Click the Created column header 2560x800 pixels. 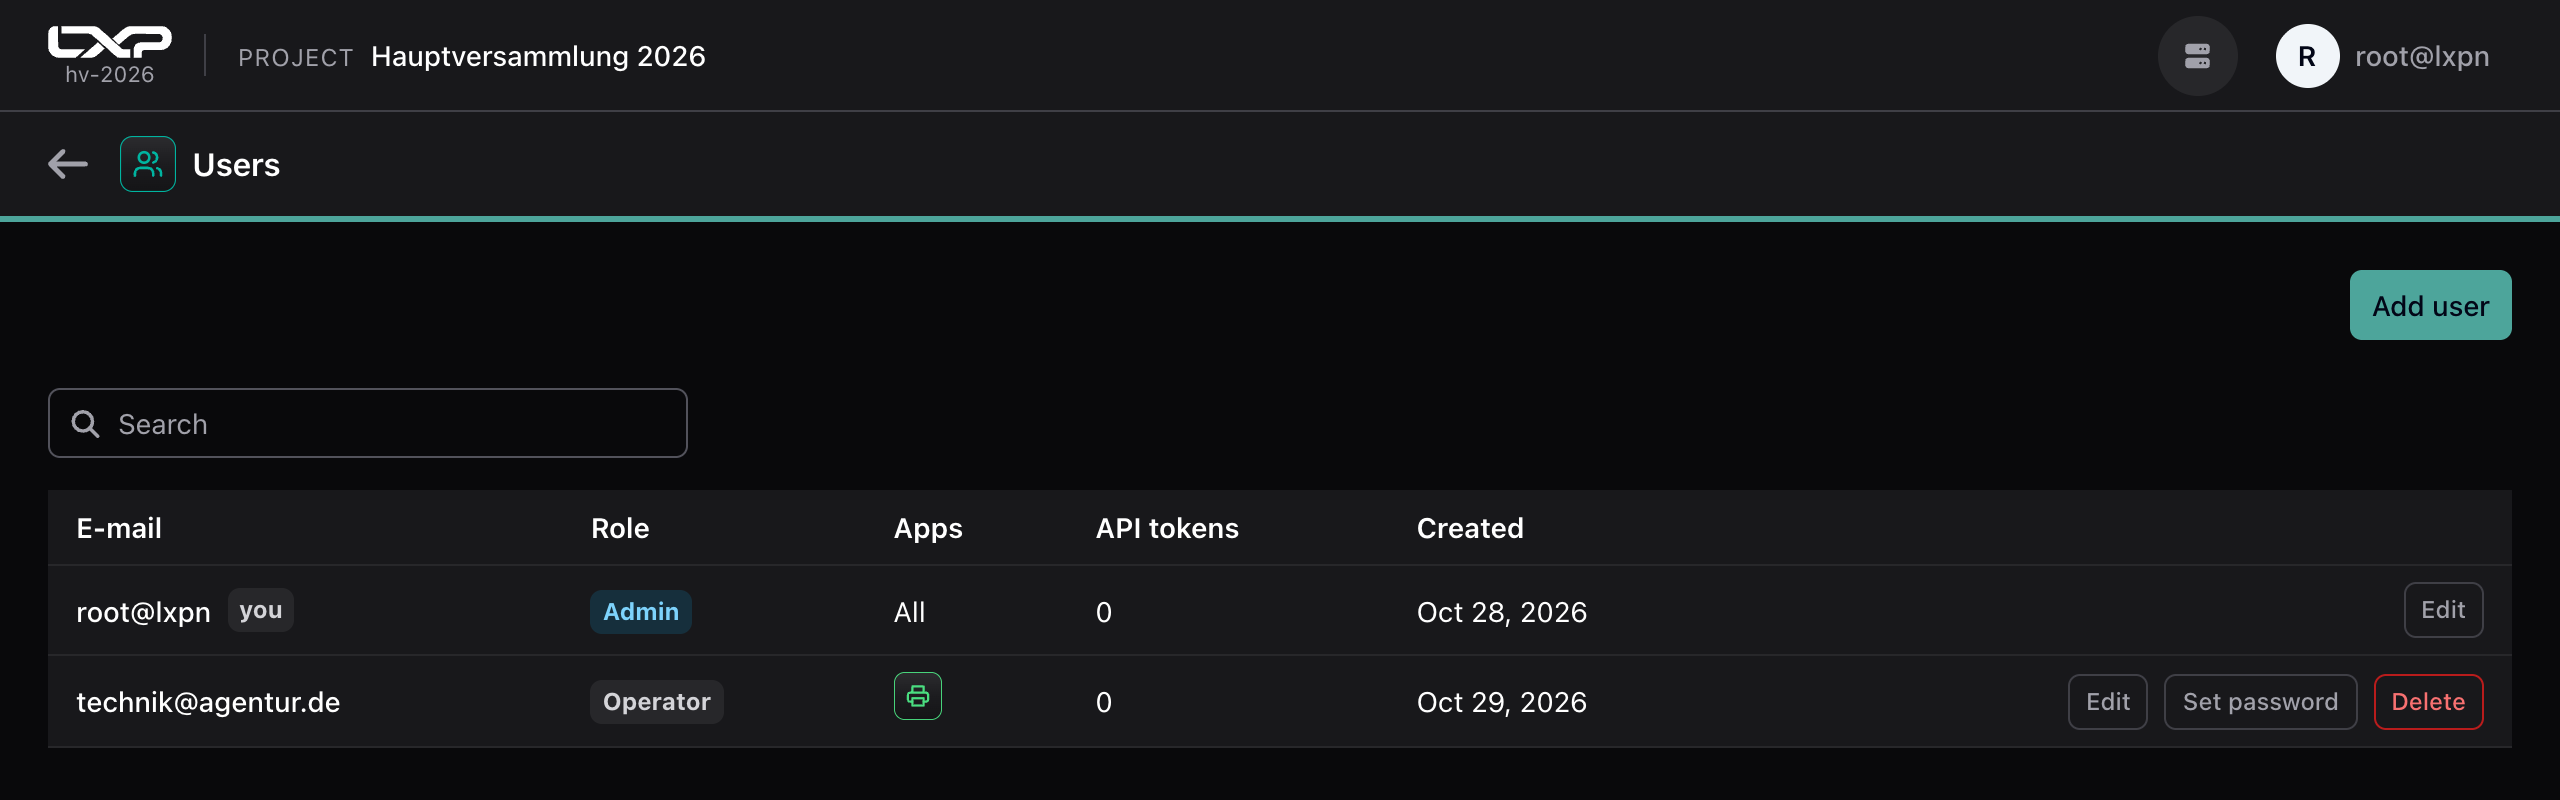point(1470,528)
